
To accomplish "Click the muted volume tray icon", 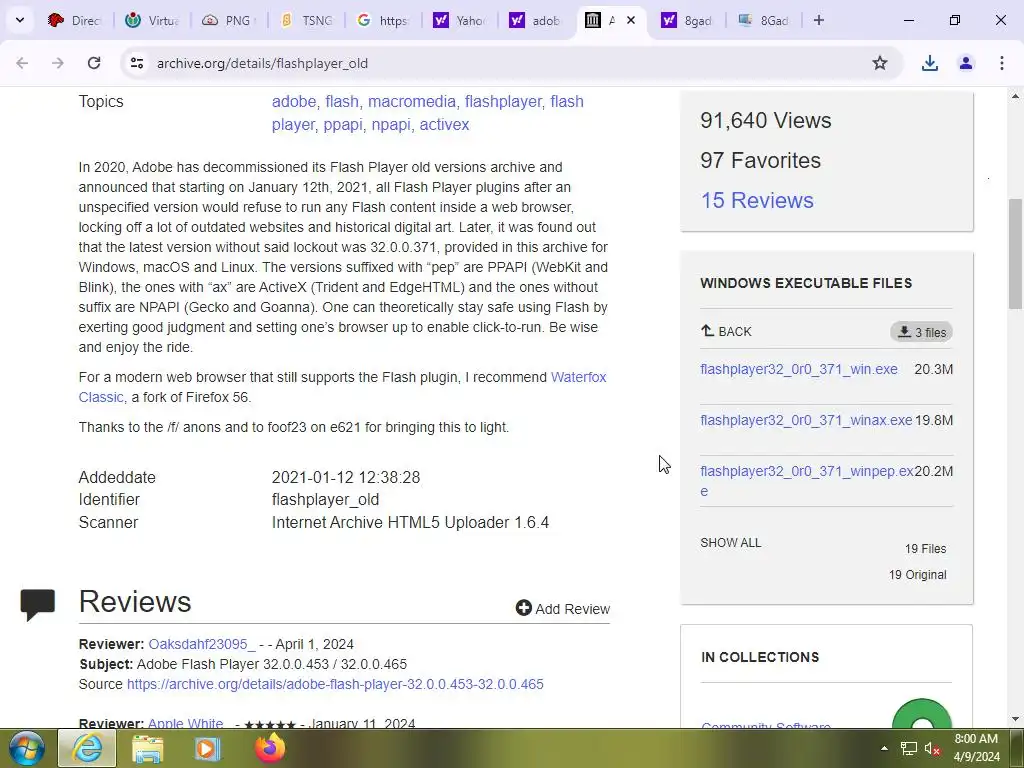I will tap(933, 748).
